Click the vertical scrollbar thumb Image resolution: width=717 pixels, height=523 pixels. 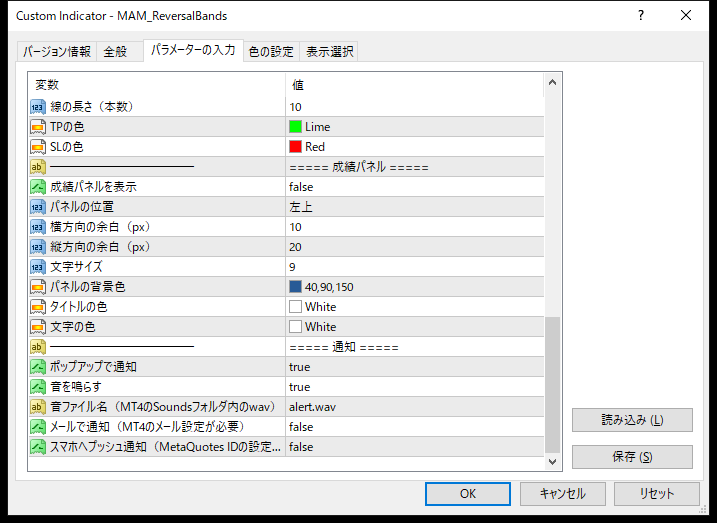coord(552,385)
